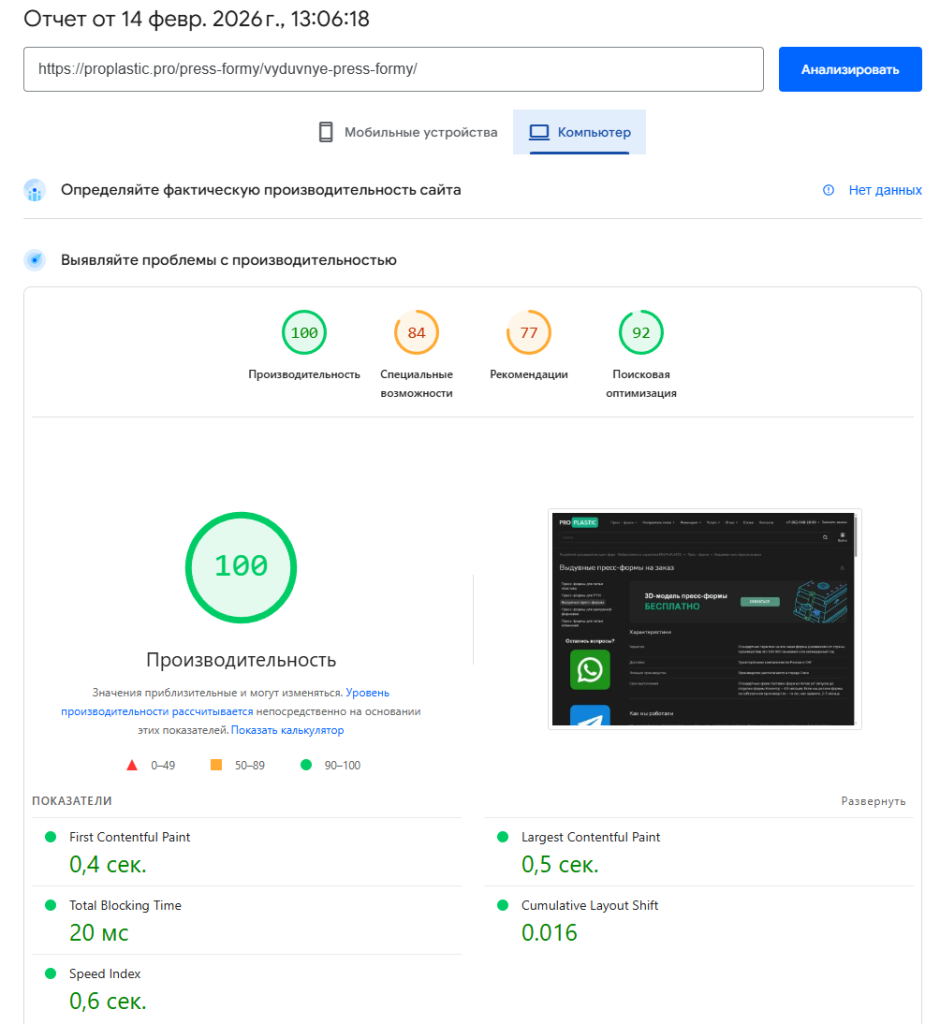Screen dimensions: 925x1024
Task: Click the mobile phone icon beside Мобильные устройства
Action: pyautogui.click(x=326, y=131)
